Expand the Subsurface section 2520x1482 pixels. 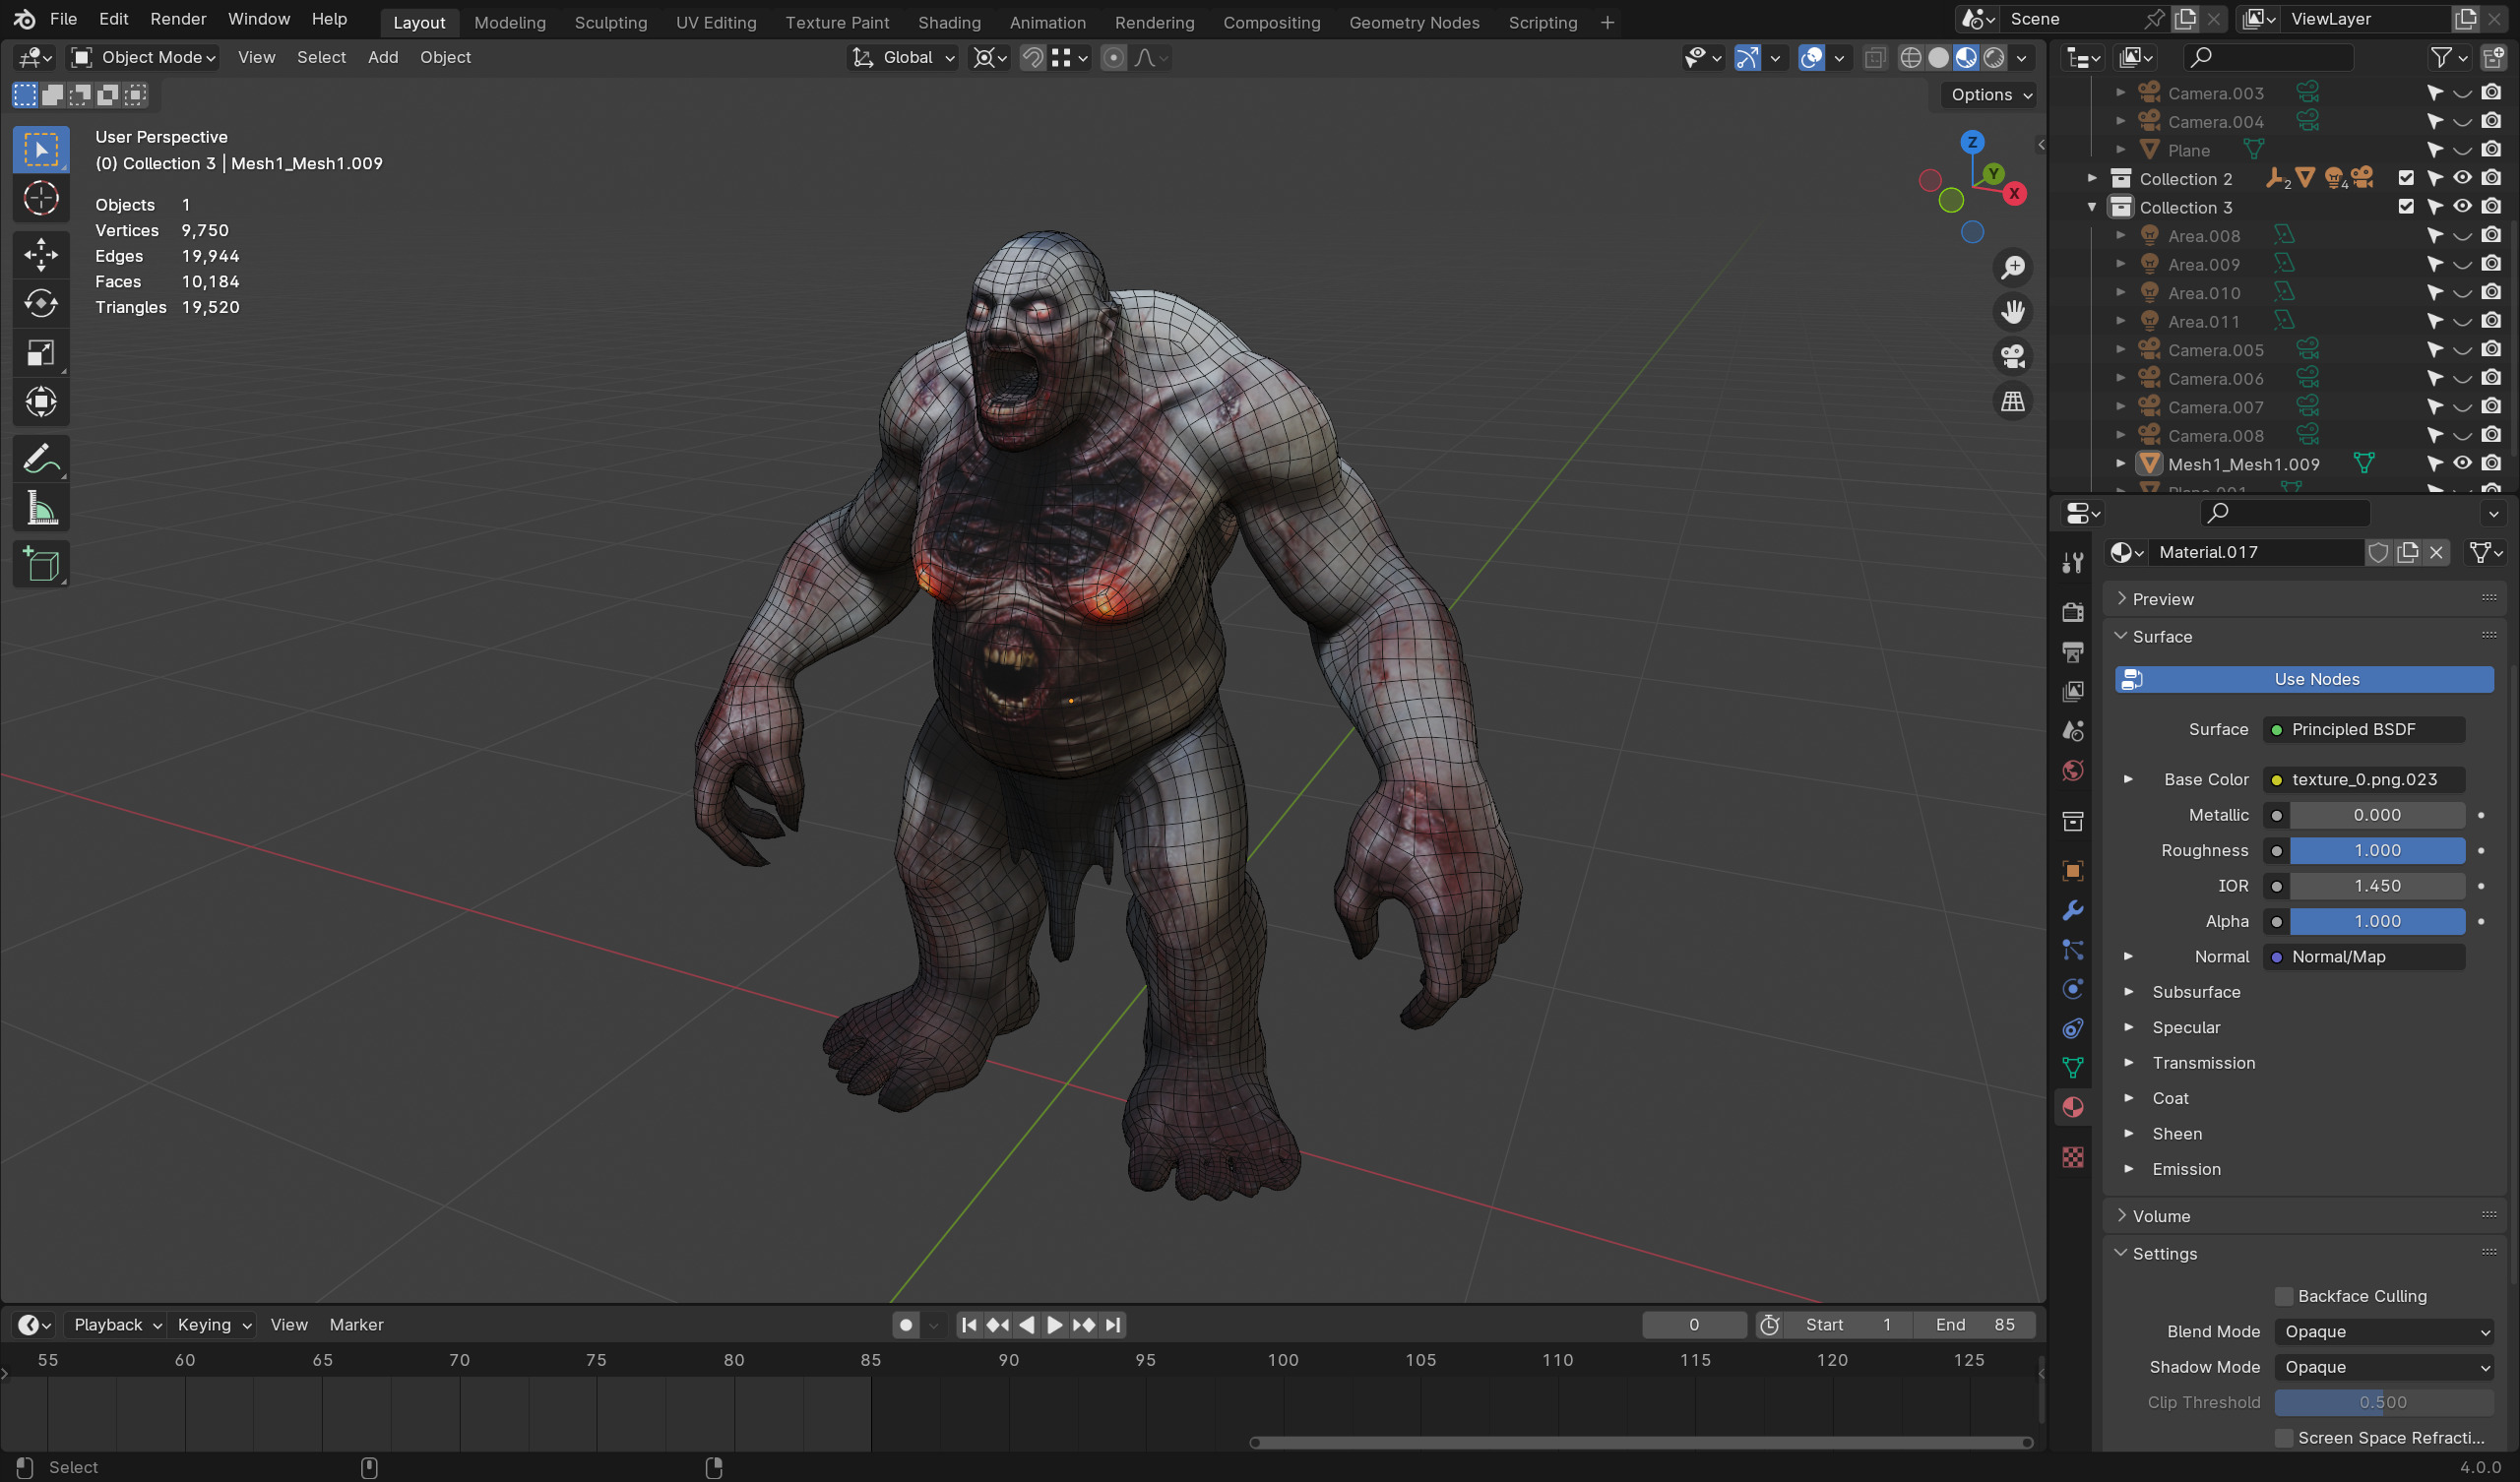coord(2129,992)
